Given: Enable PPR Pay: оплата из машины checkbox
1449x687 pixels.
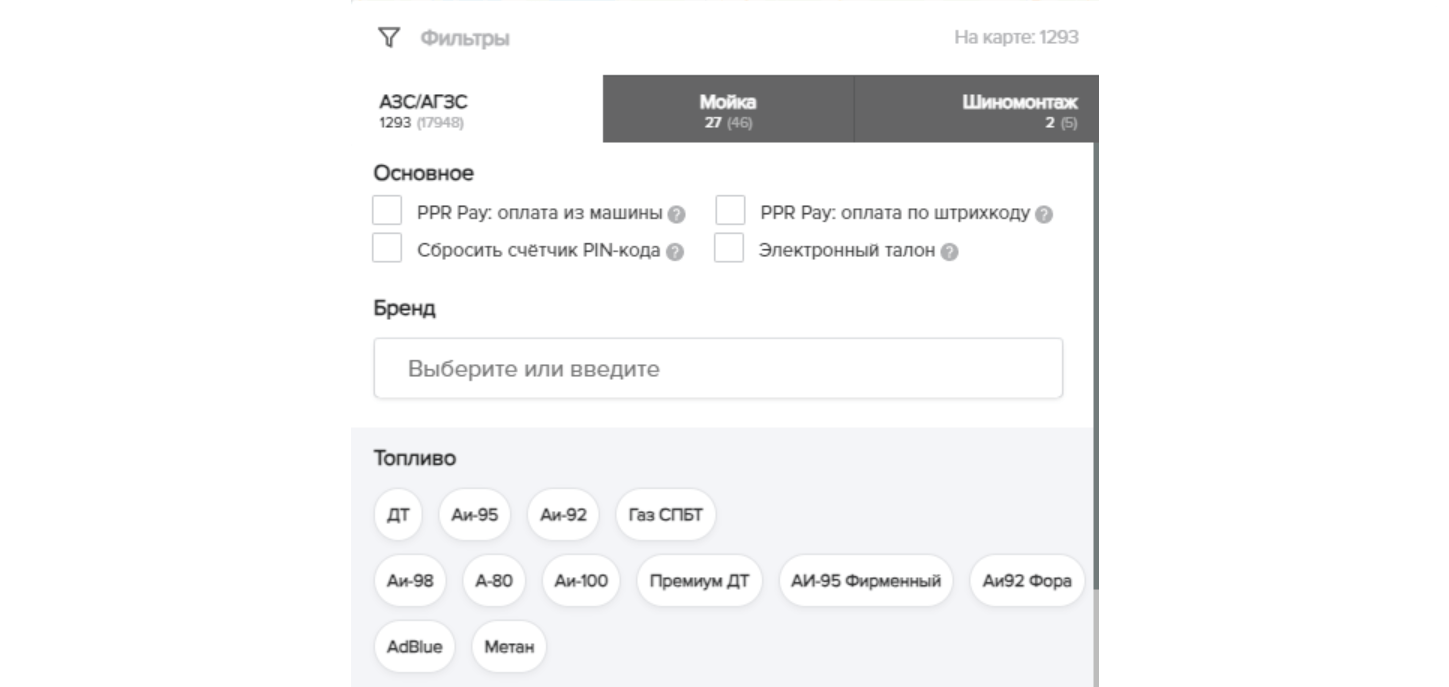Looking at the screenshot, I should 387,211.
